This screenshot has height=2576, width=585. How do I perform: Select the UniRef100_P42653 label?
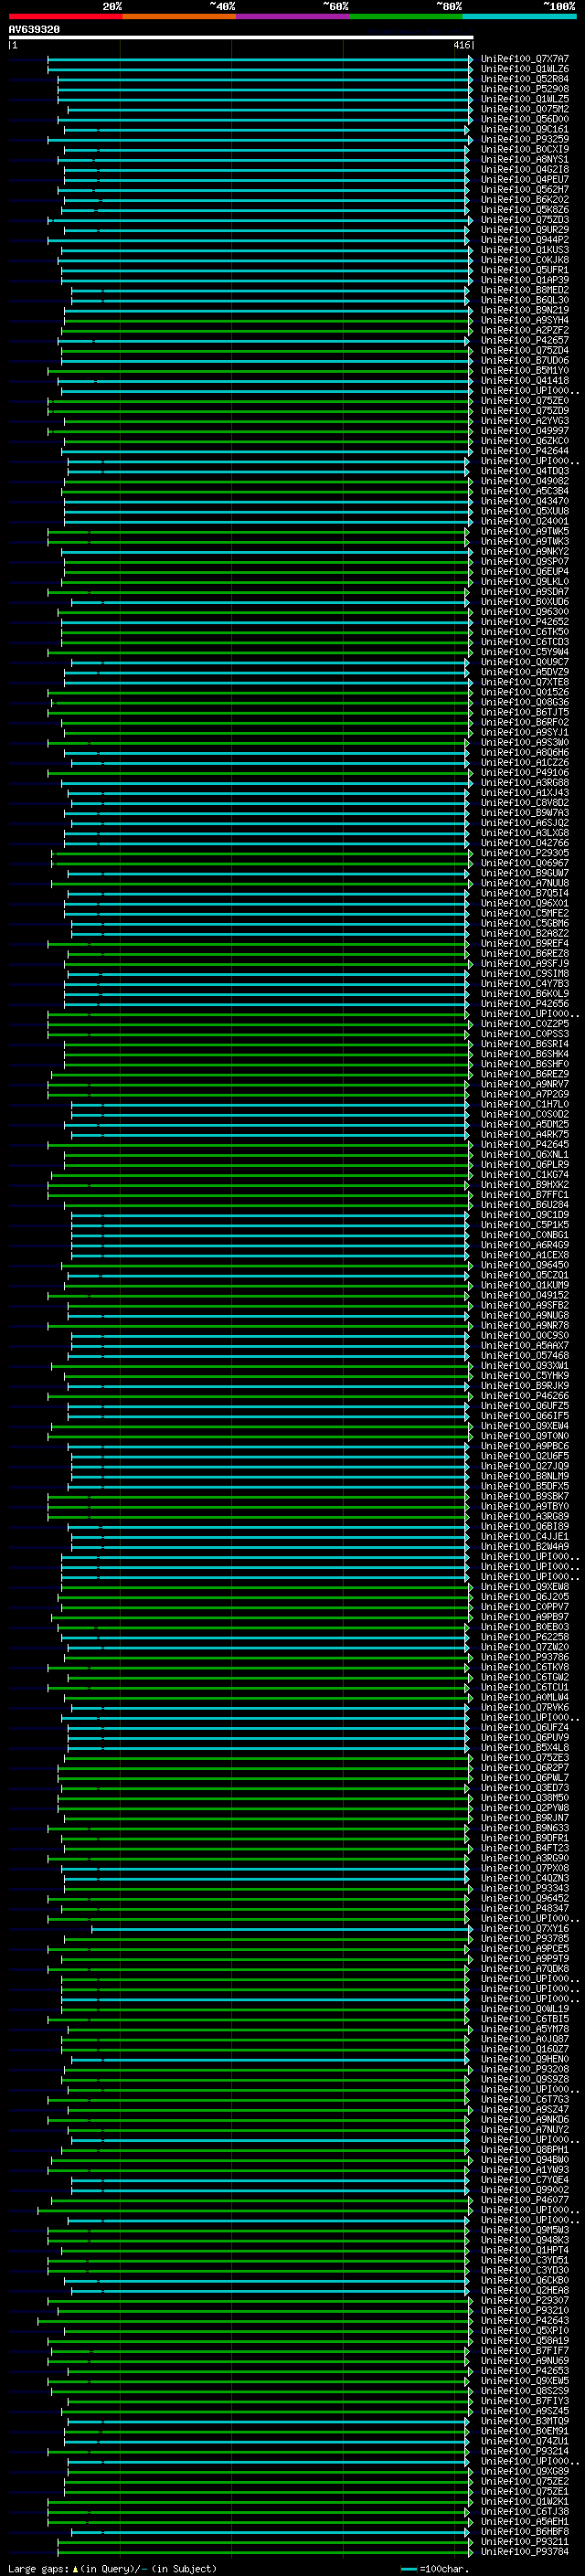point(525,2371)
